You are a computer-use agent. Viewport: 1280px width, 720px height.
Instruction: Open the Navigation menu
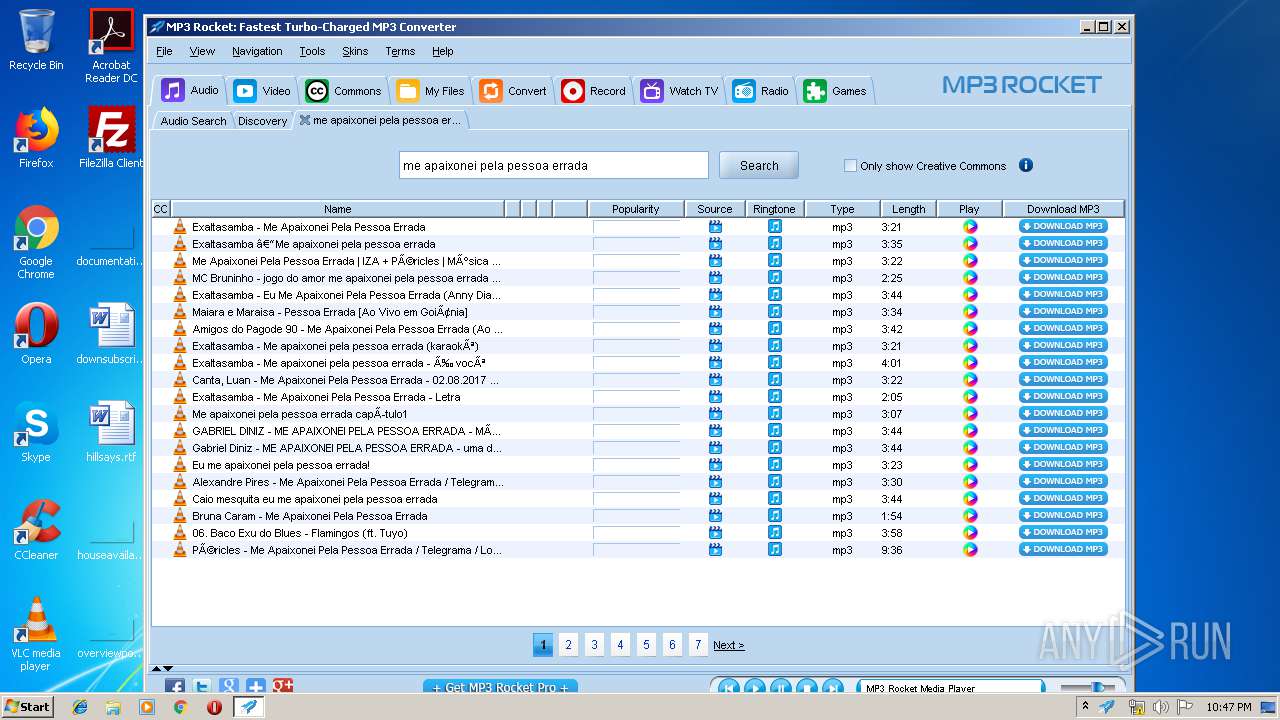(x=257, y=51)
